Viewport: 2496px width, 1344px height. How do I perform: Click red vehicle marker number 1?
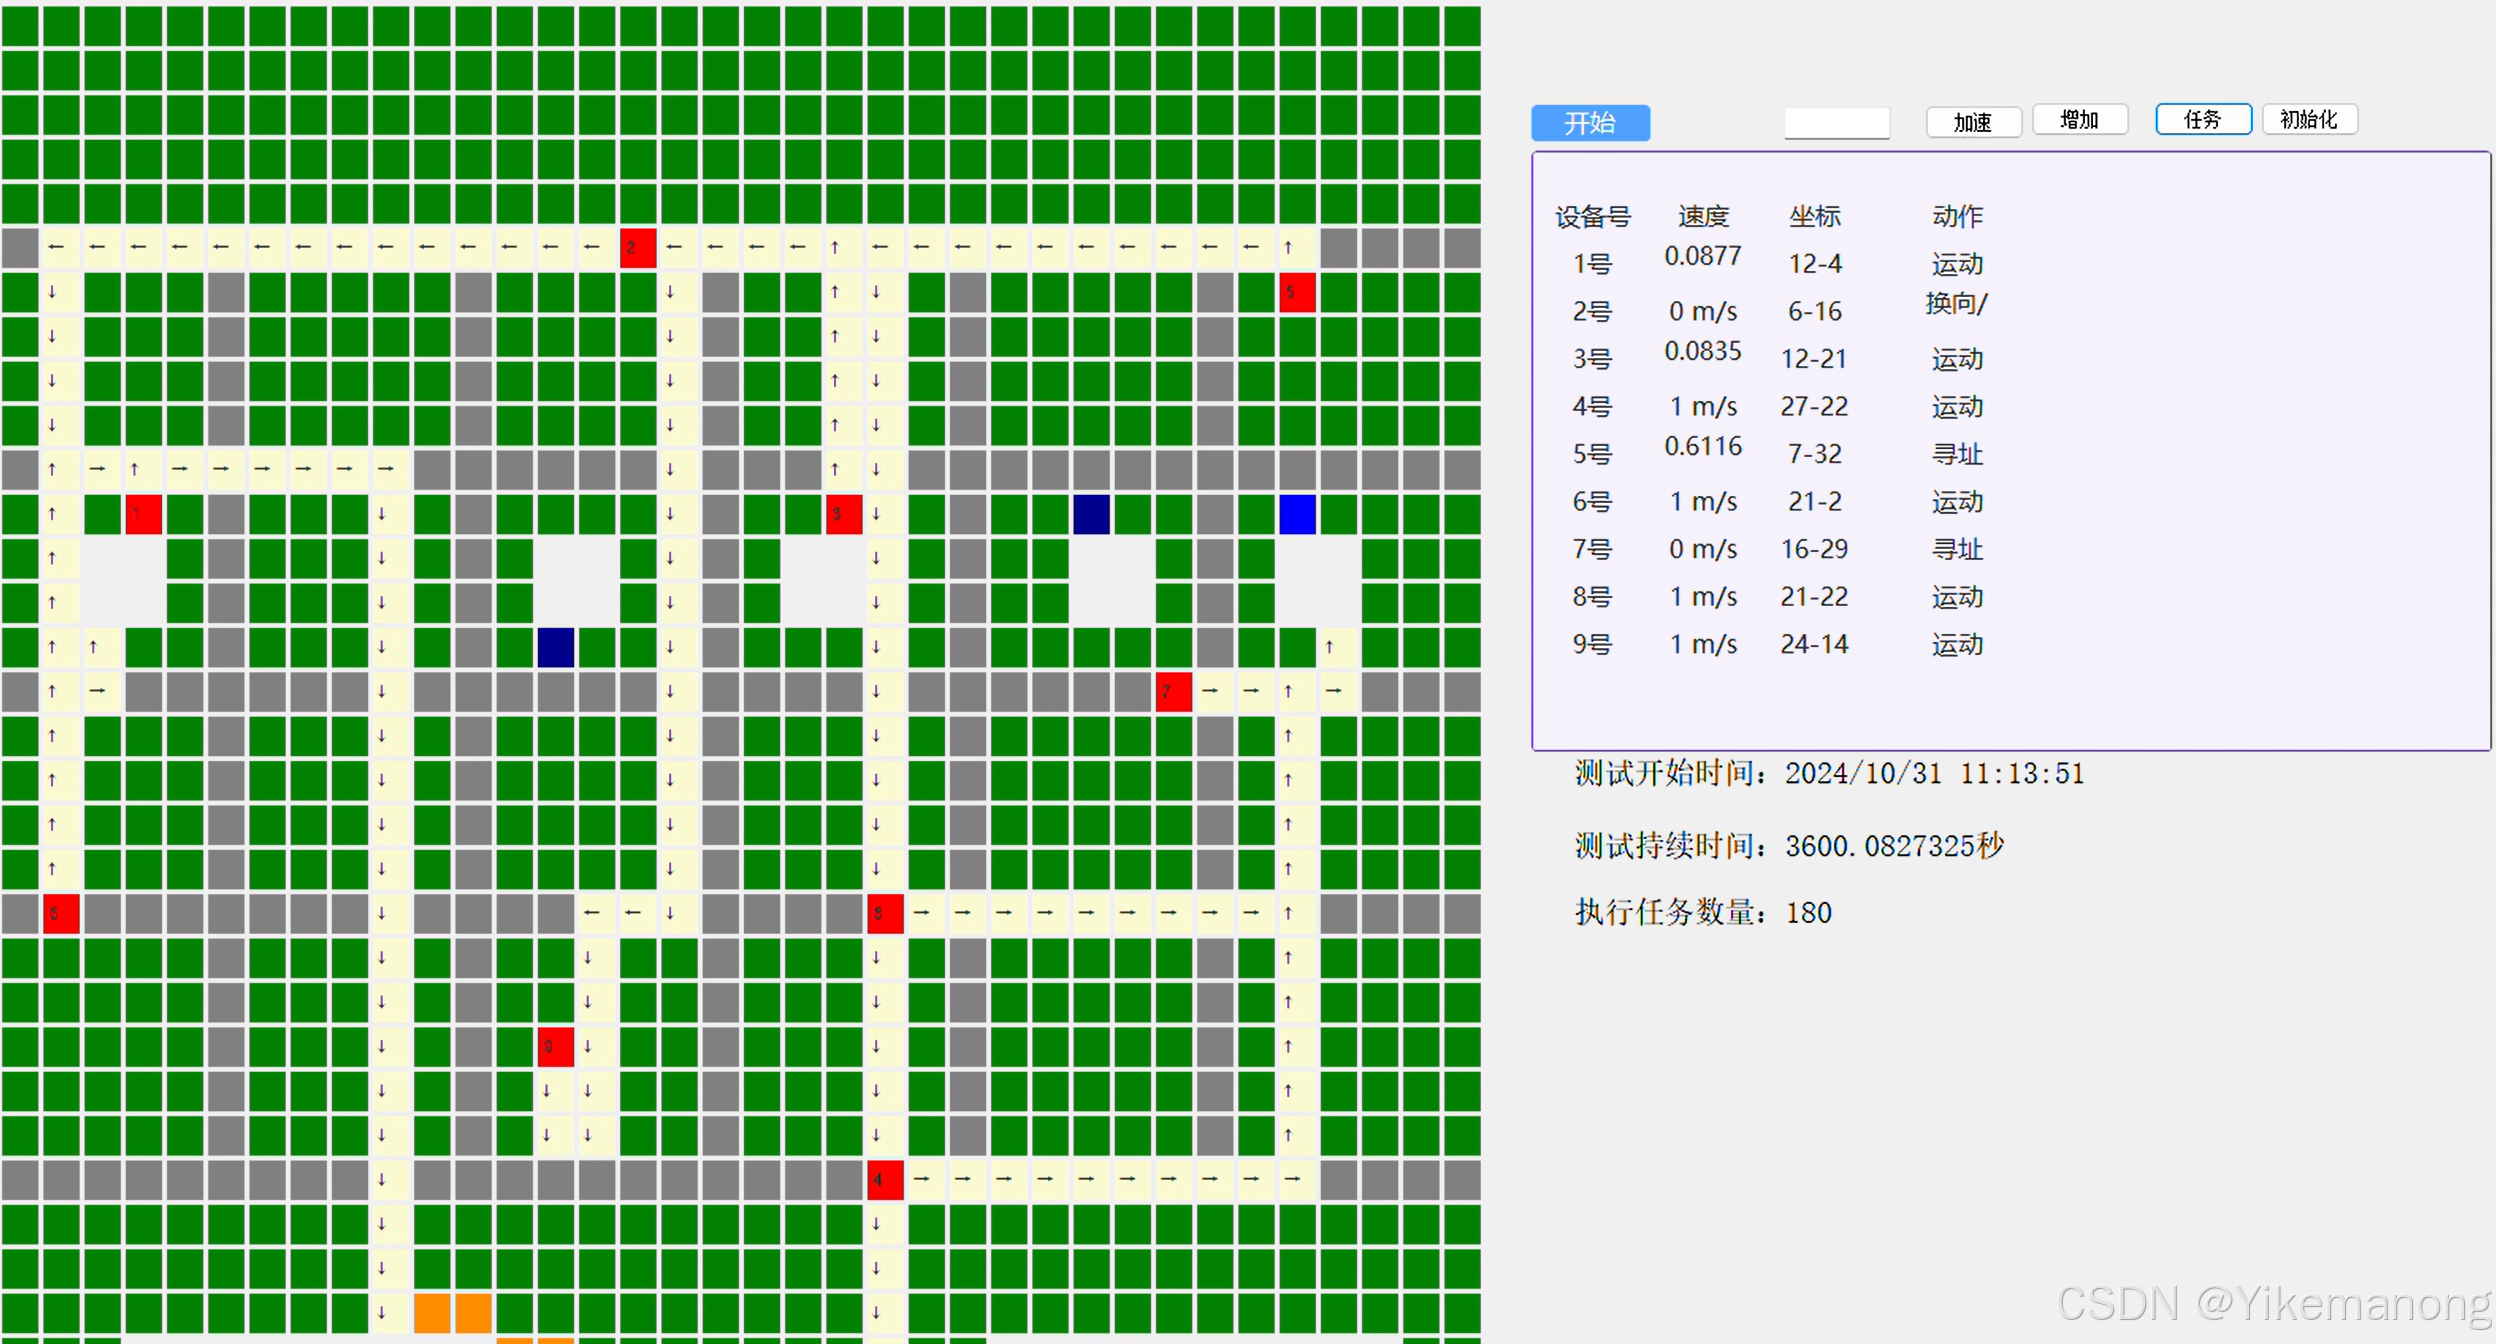coord(143,514)
